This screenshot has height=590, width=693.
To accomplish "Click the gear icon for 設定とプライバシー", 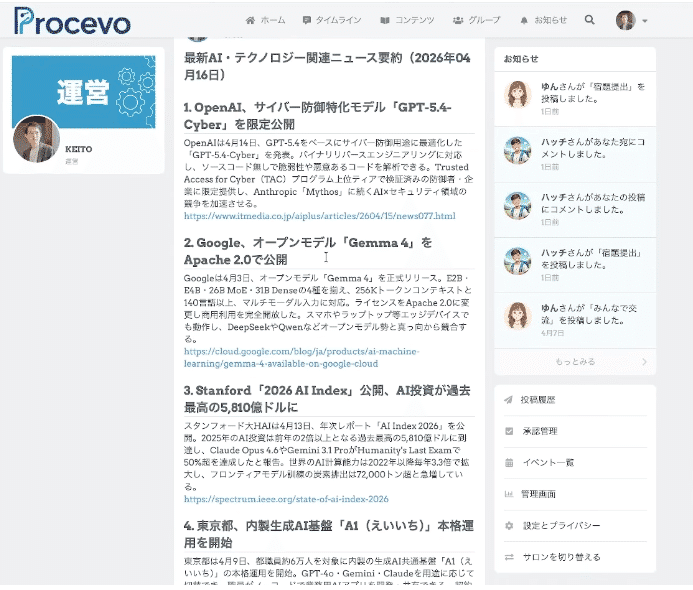I will (x=509, y=525).
